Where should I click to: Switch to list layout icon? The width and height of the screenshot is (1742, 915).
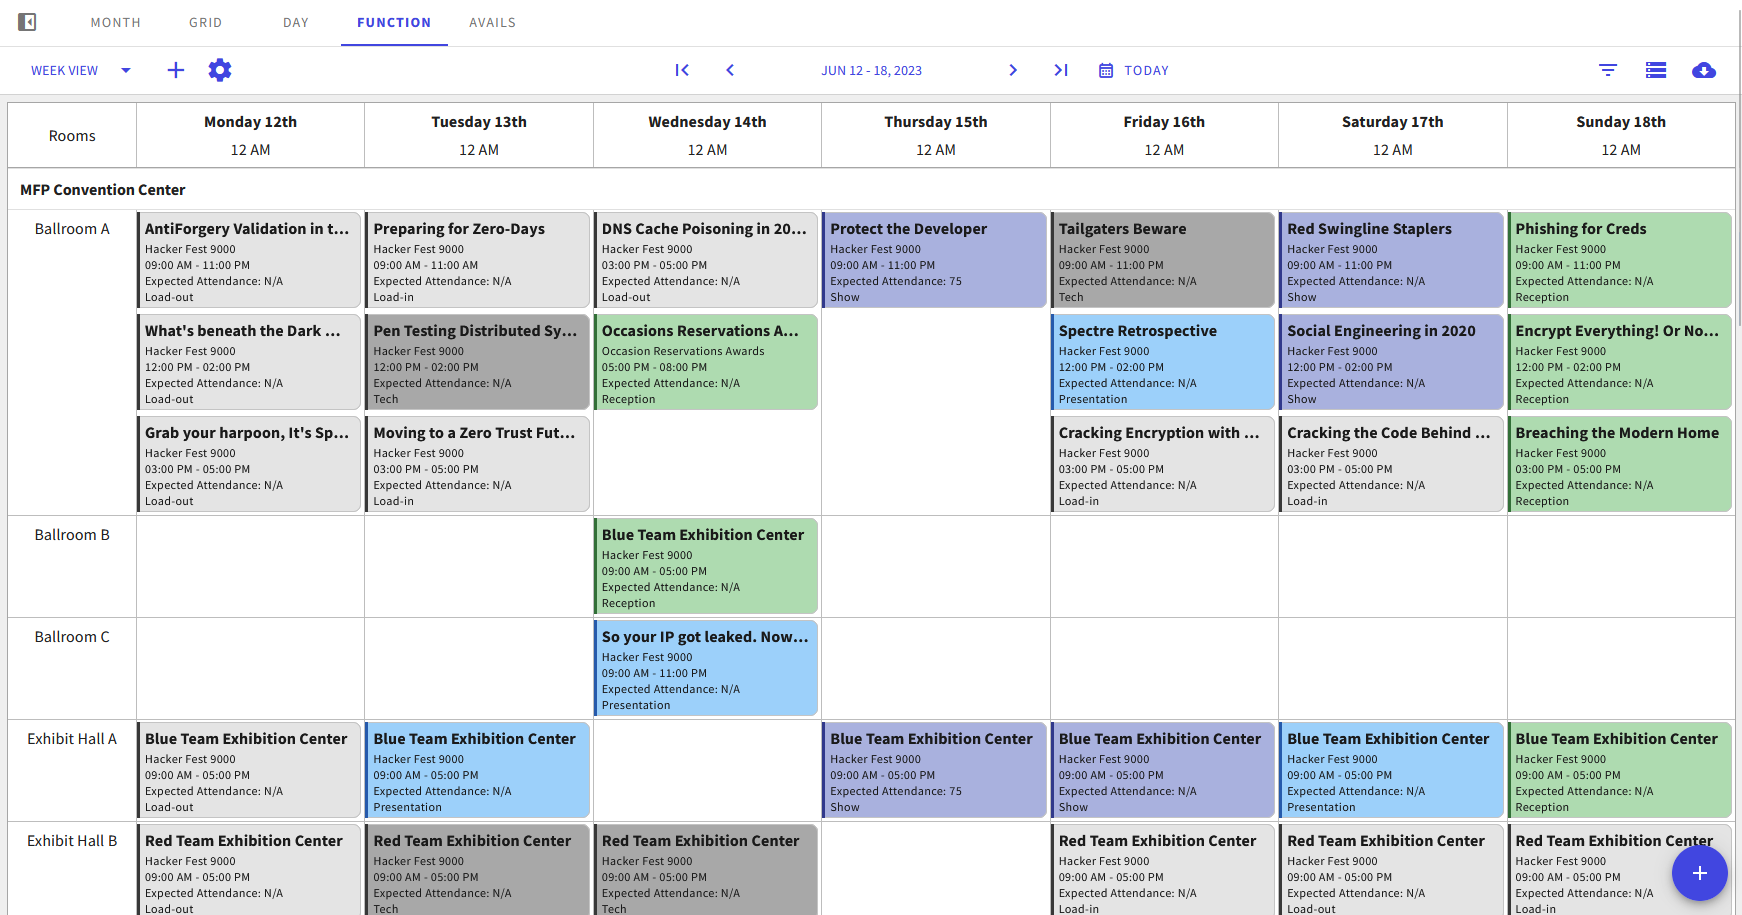1656,70
